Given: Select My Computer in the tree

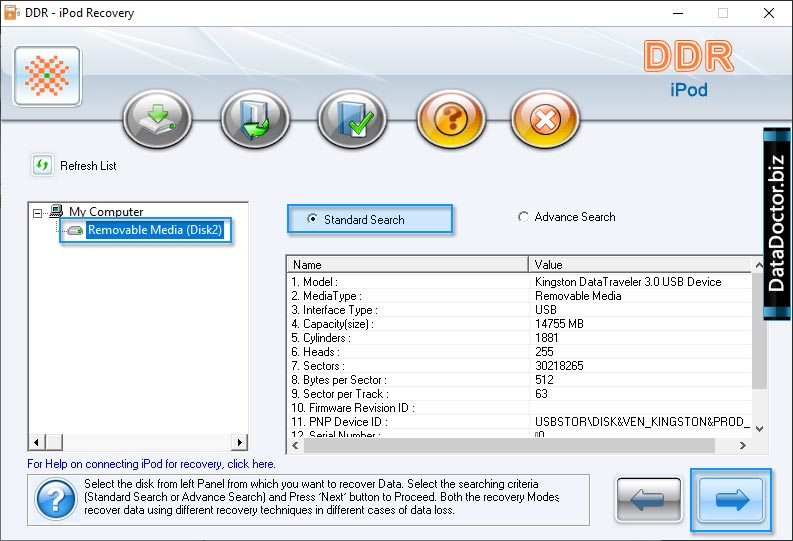Looking at the screenshot, I should coord(106,211).
